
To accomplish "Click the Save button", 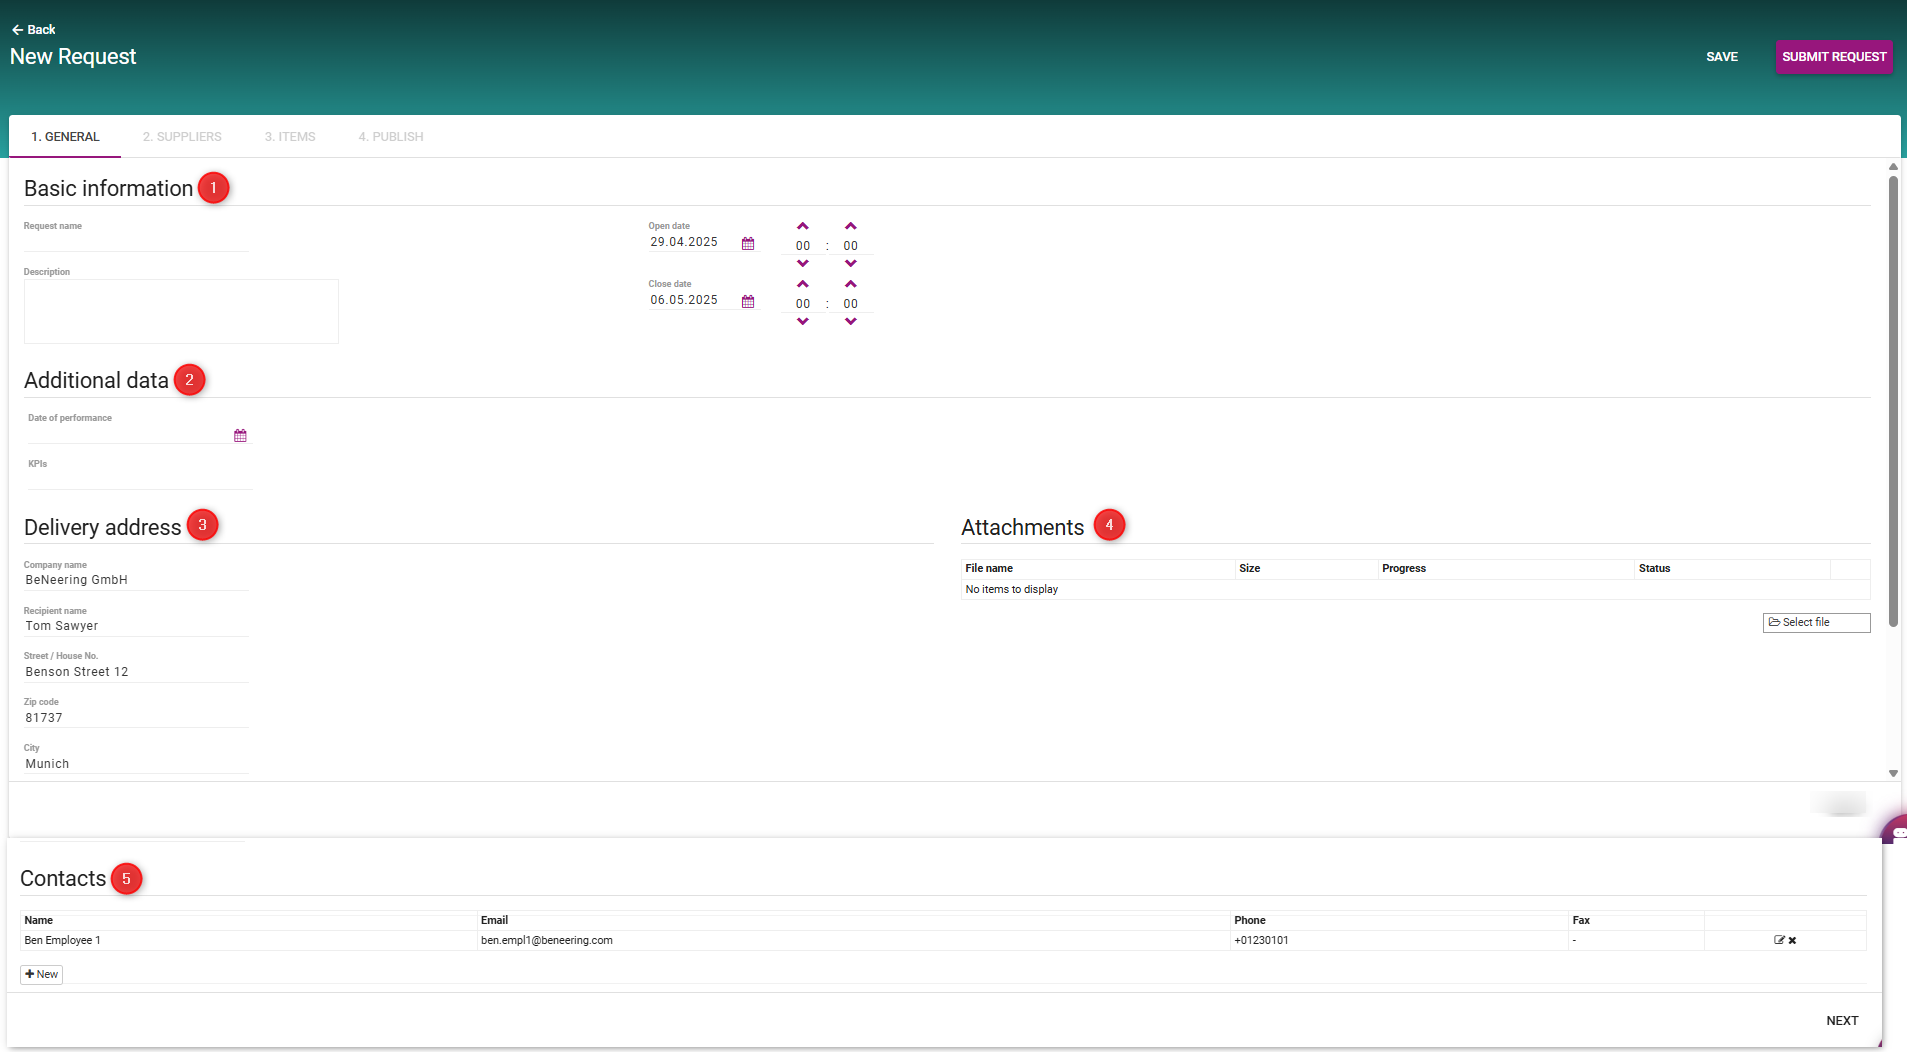I will tap(1721, 57).
